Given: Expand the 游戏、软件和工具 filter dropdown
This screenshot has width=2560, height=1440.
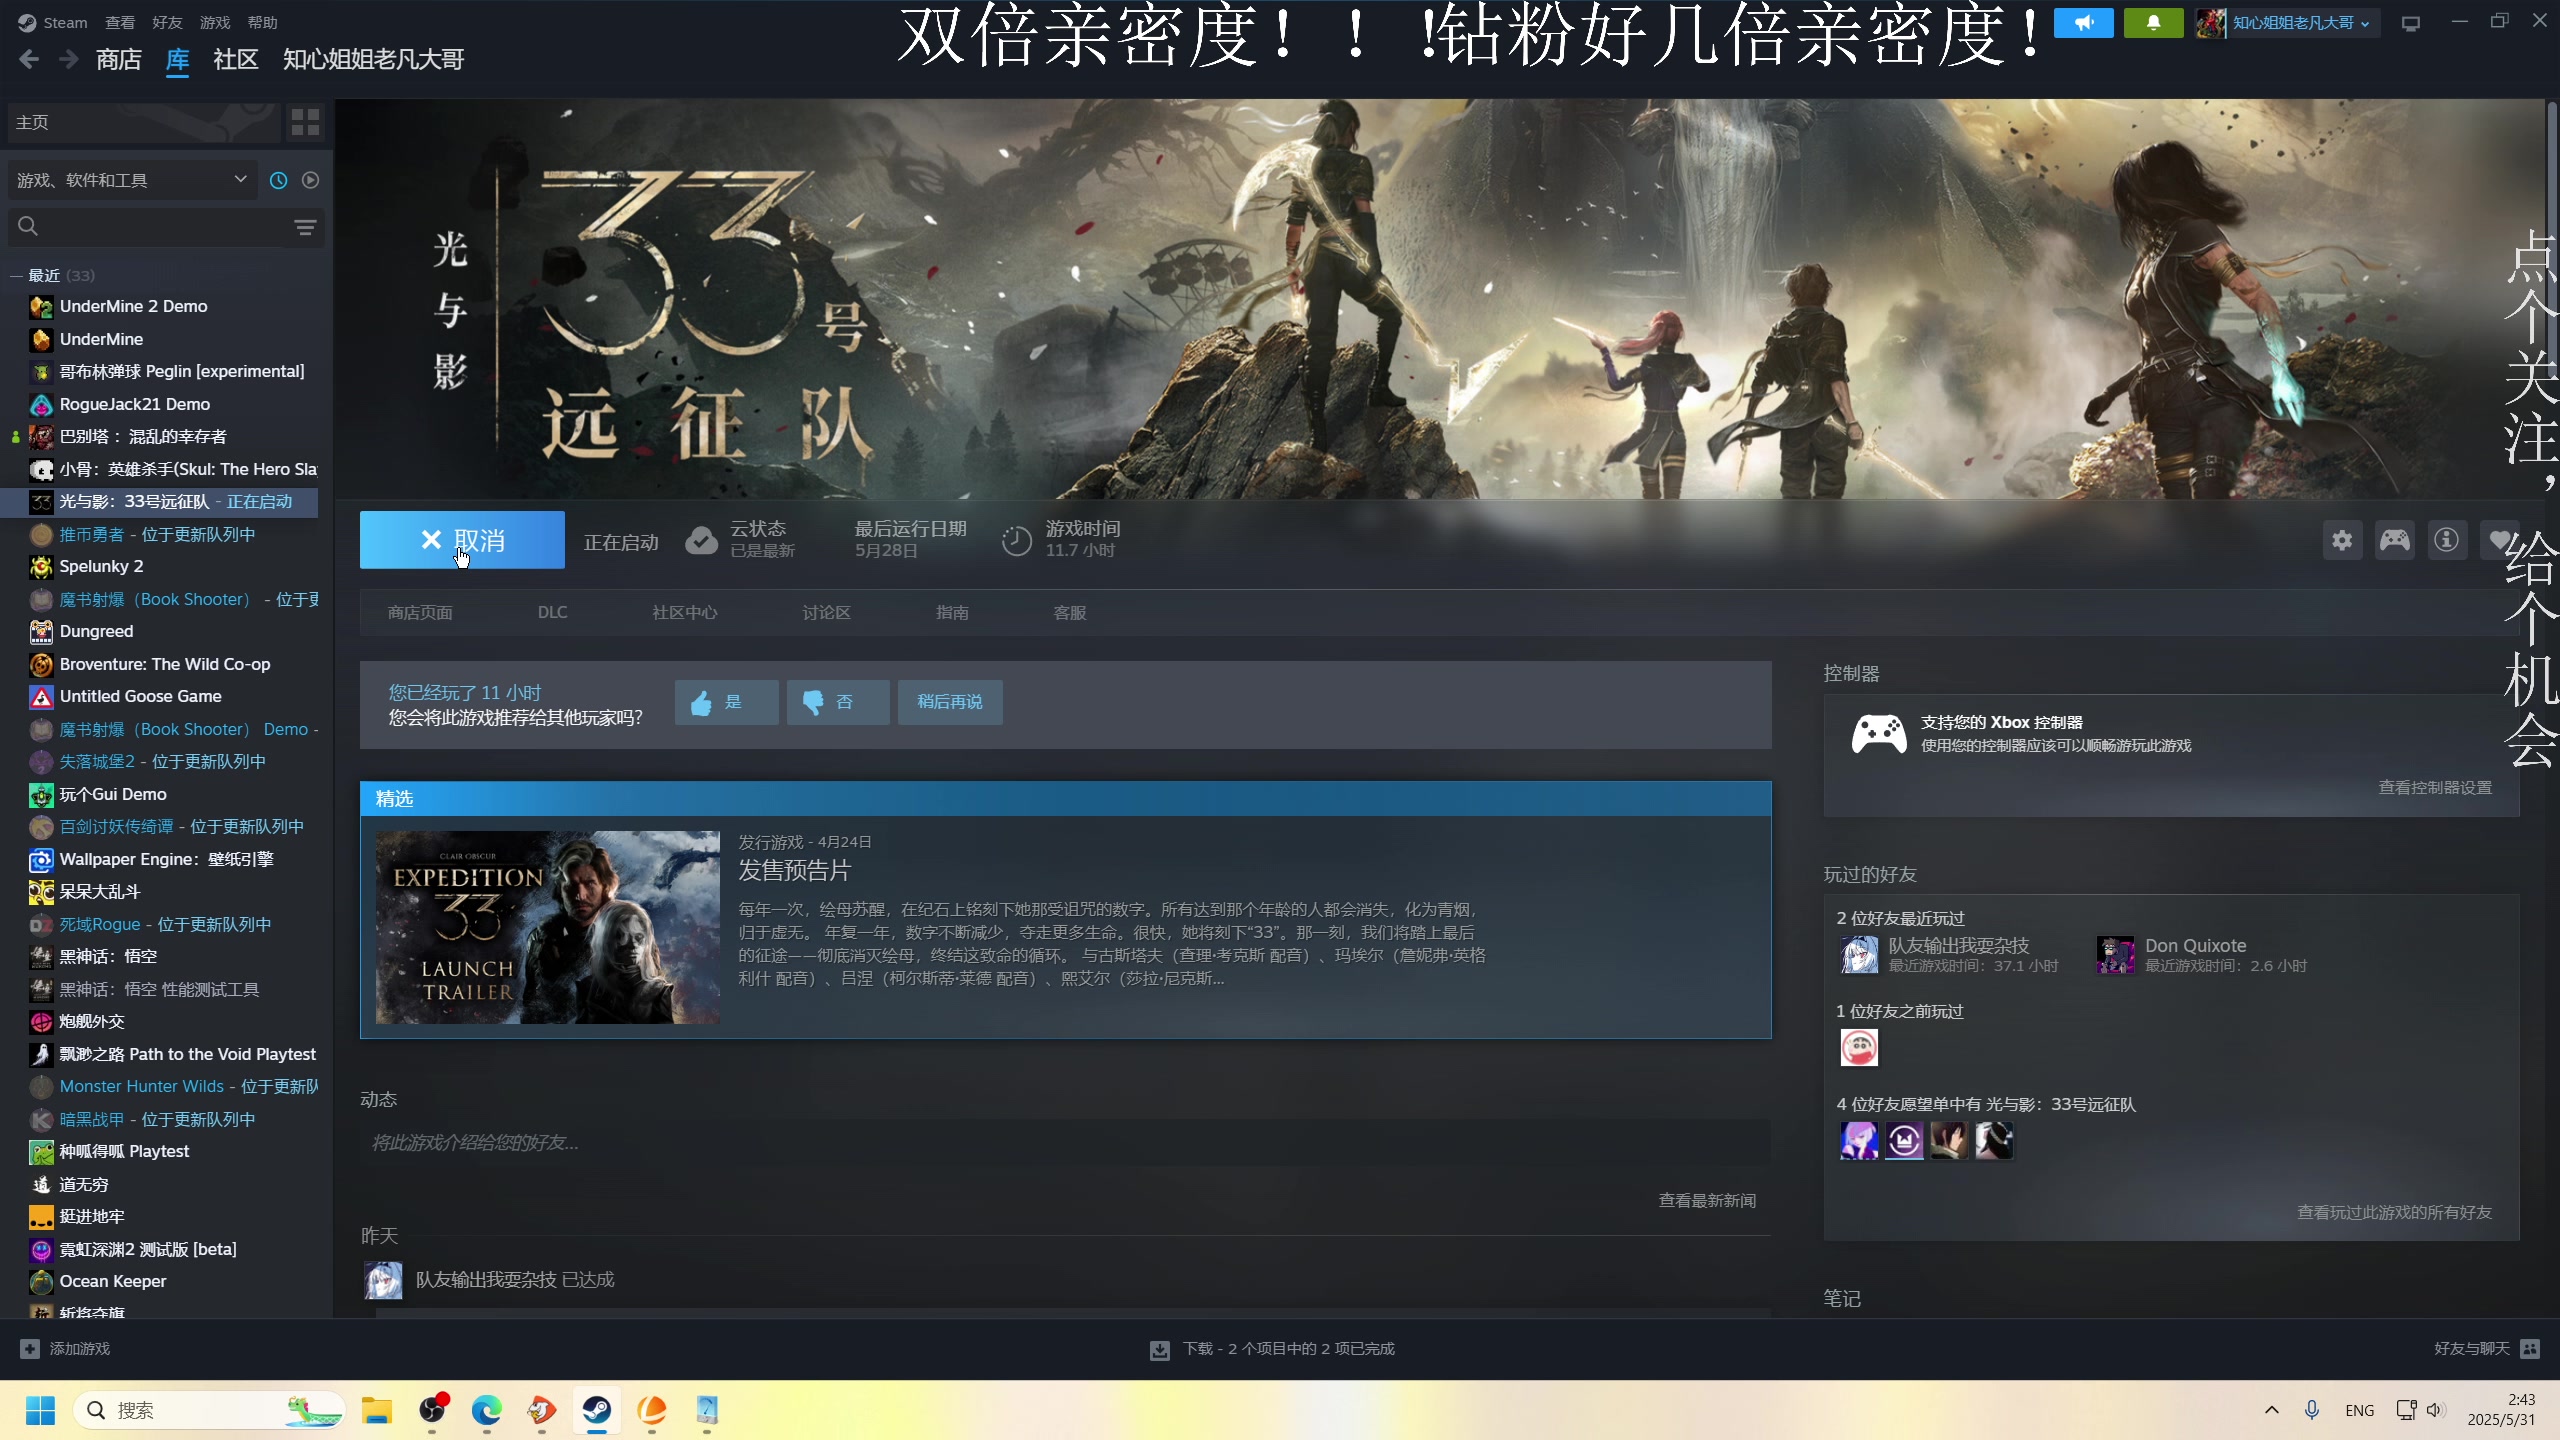Looking at the screenshot, I should tap(132, 180).
